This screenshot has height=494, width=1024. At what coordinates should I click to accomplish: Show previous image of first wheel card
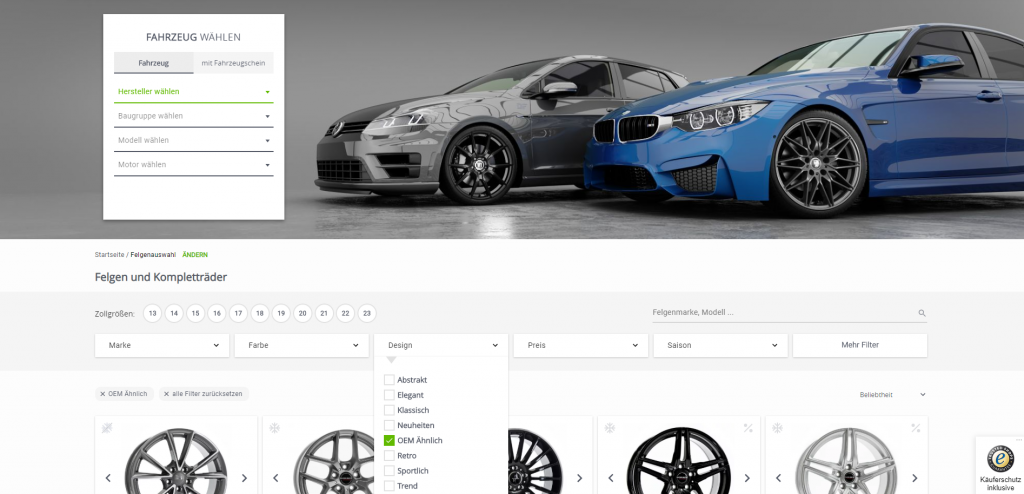tap(108, 478)
